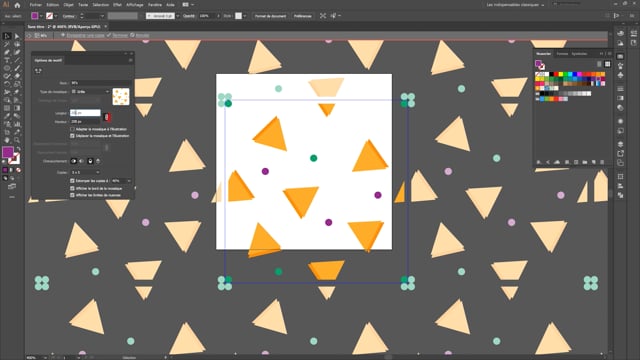Image resolution: width=640 pixels, height=360 pixels.
Task: Select the Gradient tool
Action: tap(17, 108)
